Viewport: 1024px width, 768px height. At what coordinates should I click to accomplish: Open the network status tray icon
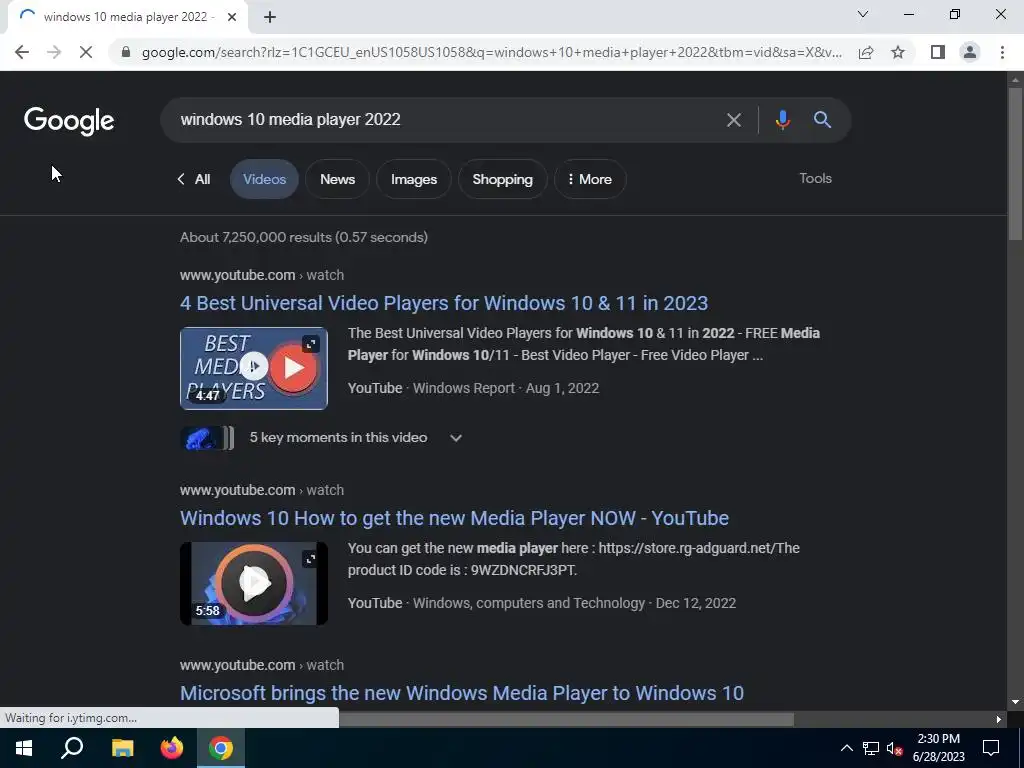coord(871,748)
